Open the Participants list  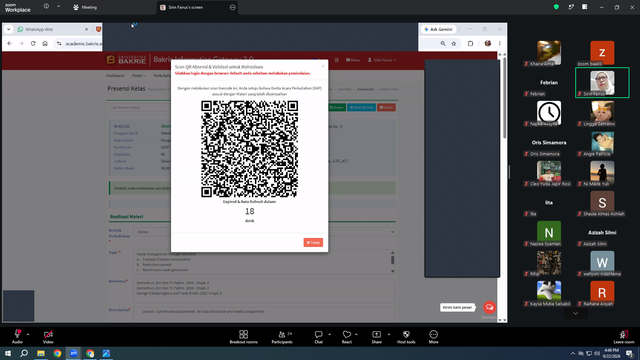(282, 337)
